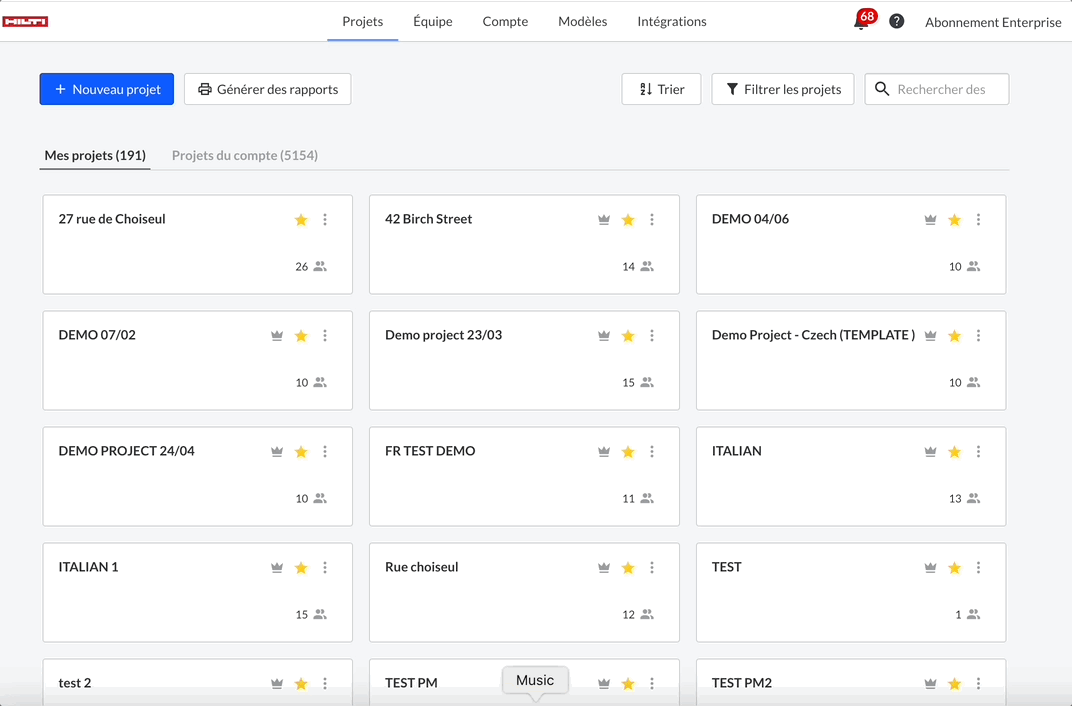
Task: Create a Nouveau projet
Action: [107, 89]
